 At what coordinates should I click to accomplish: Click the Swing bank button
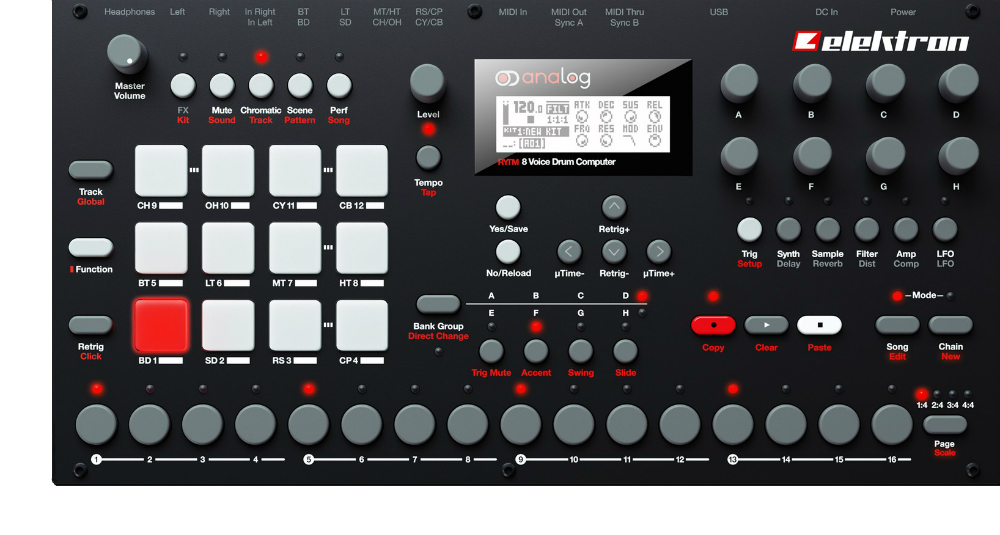coord(580,351)
